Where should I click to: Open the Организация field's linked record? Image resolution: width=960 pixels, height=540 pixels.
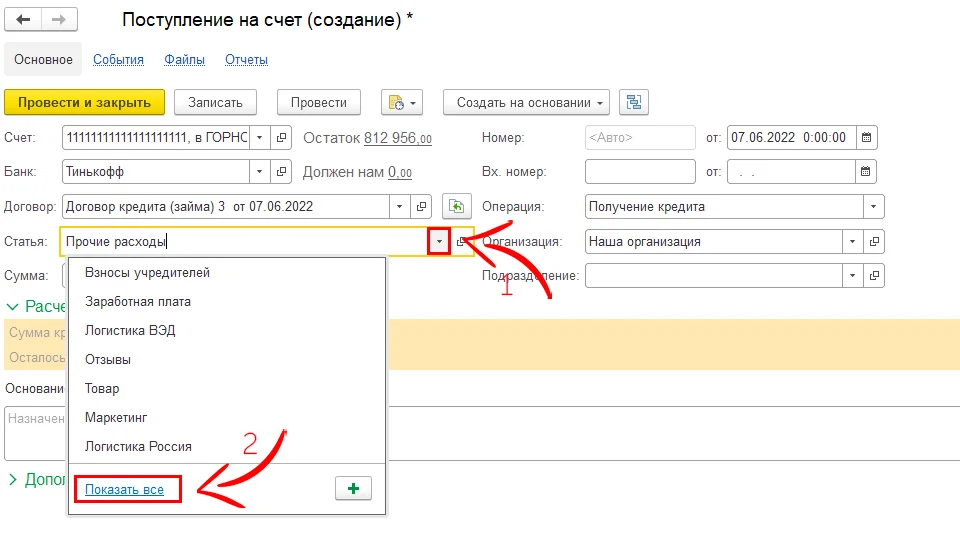point(874,242)
